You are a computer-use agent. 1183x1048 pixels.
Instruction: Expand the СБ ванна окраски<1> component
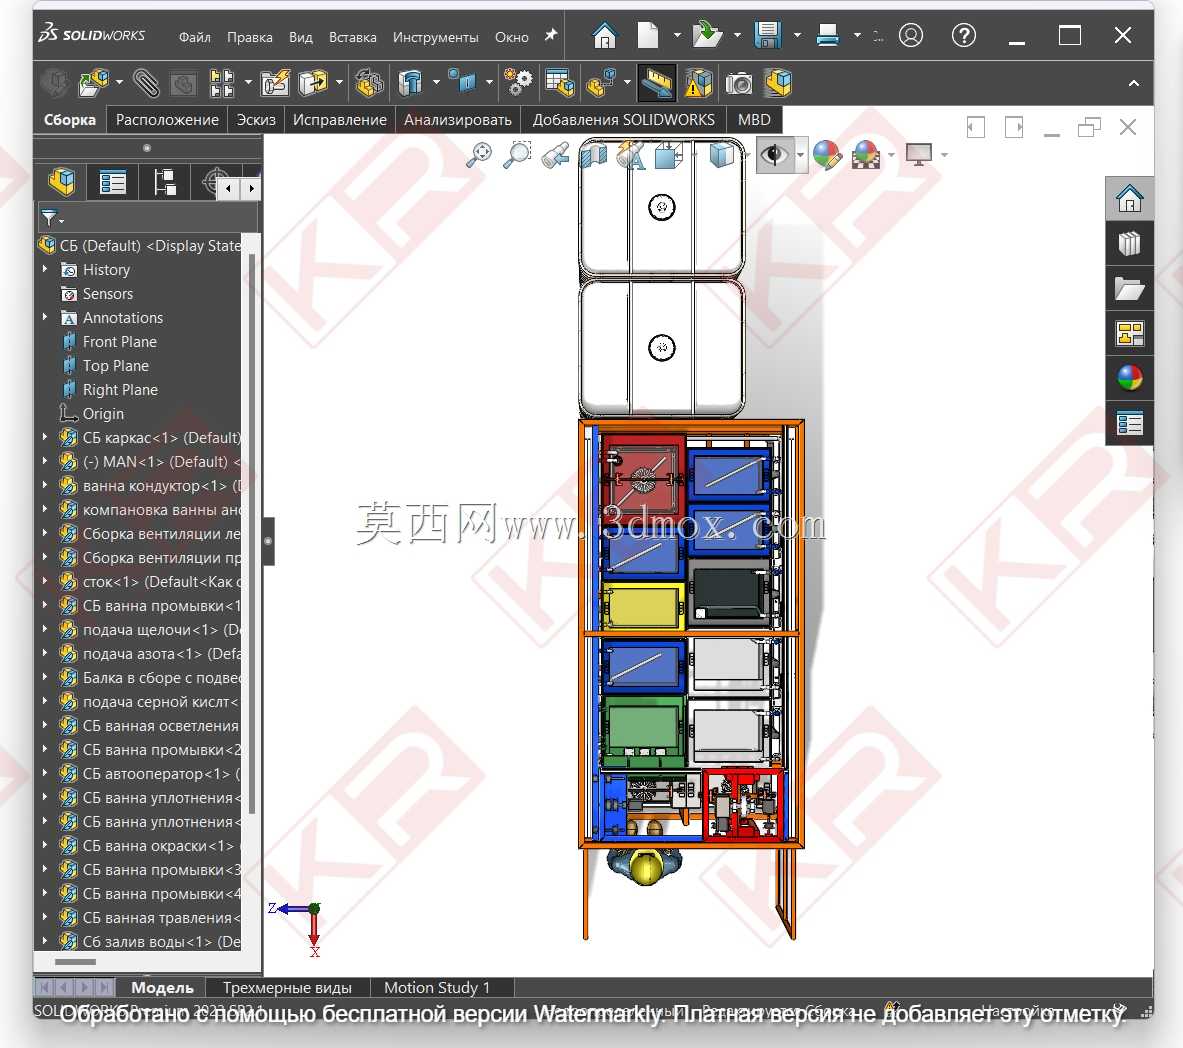point(45,845)
